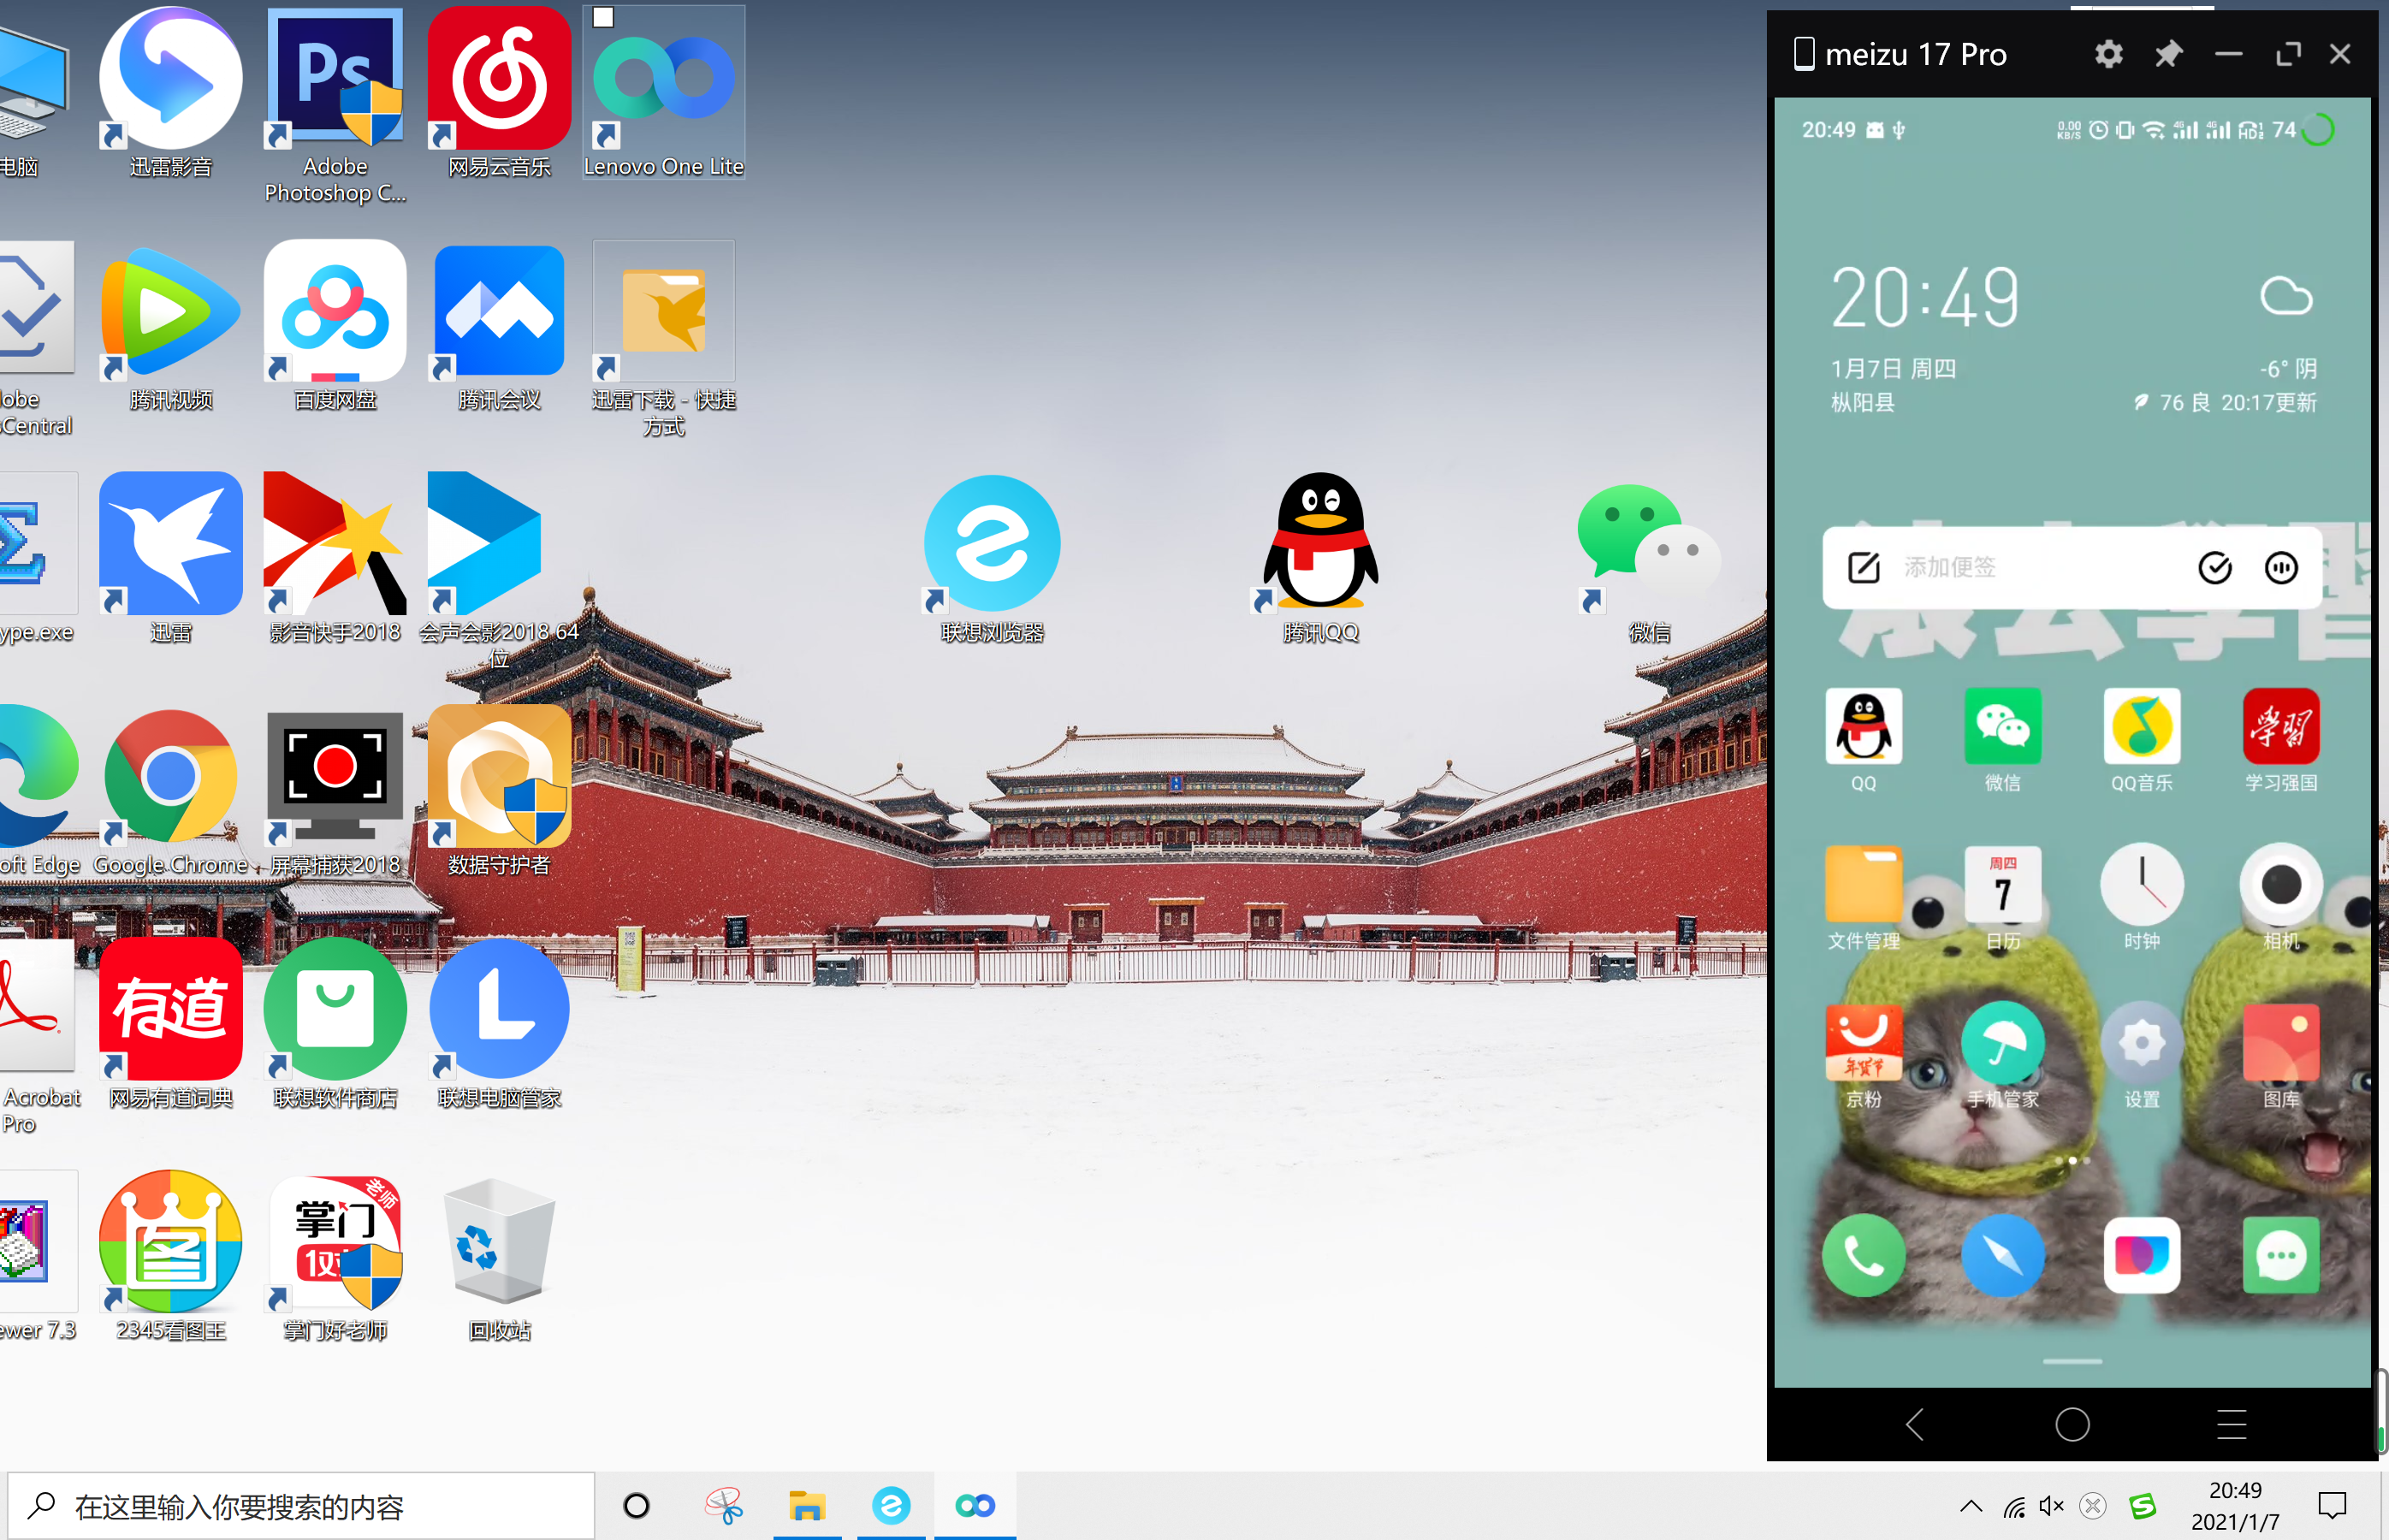
Task: Open 数据守护者 desktop shortcut
Action: [499, 790]
